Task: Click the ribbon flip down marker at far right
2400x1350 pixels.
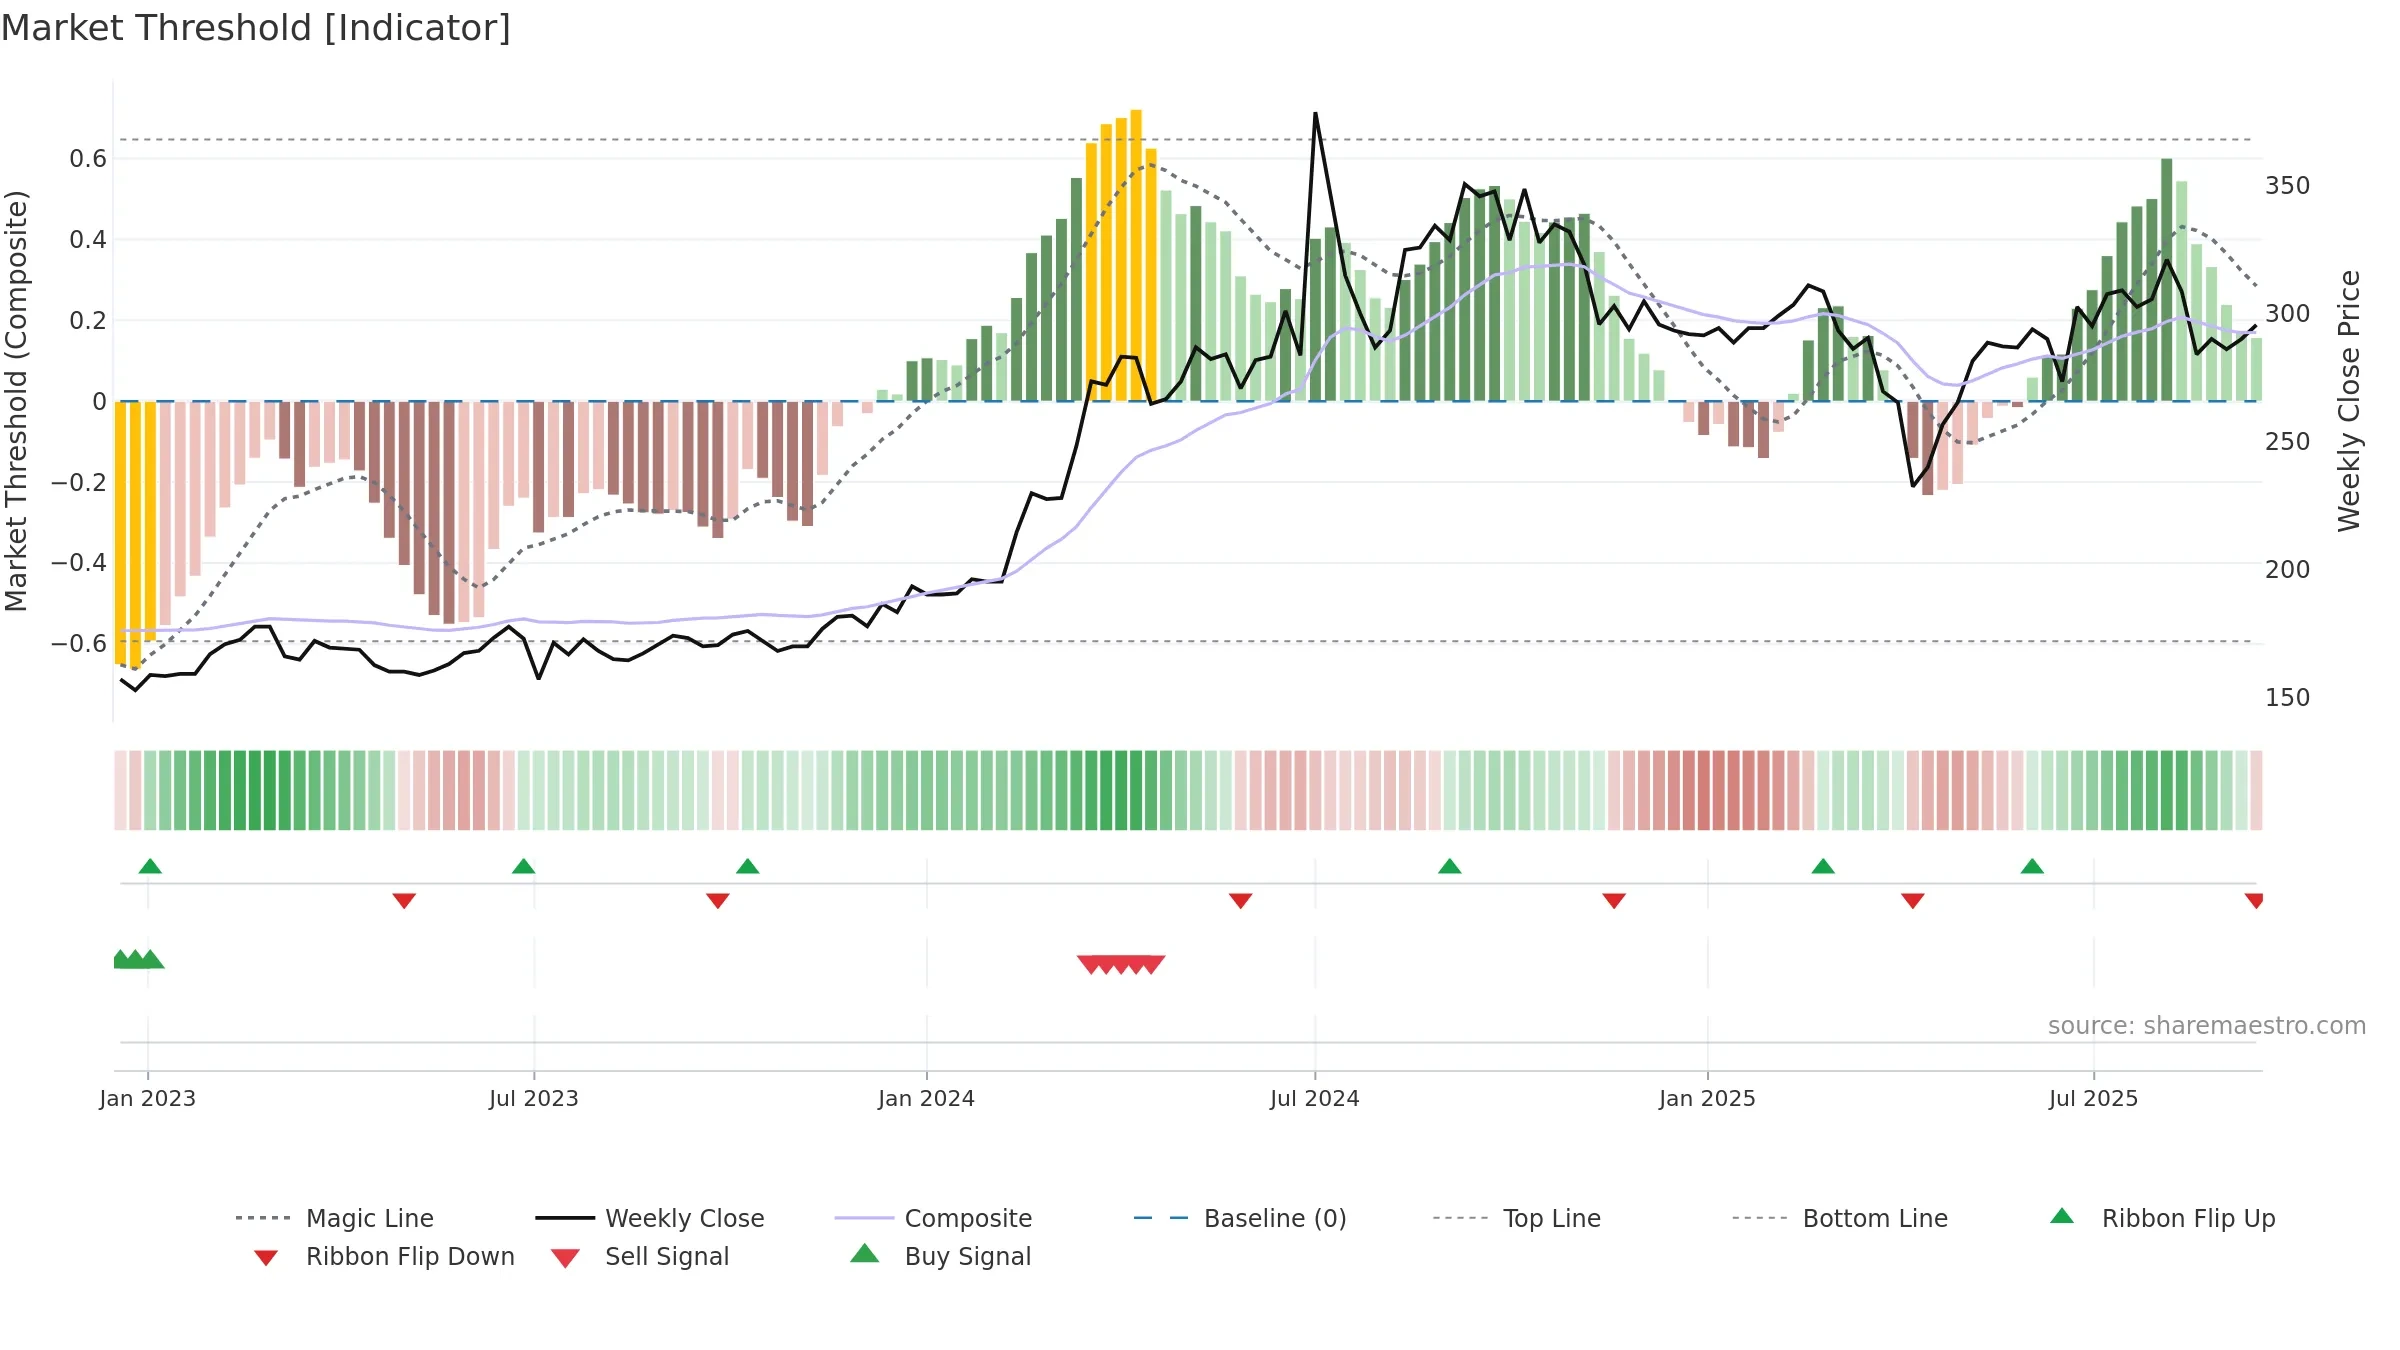Action: [2254, 901]
